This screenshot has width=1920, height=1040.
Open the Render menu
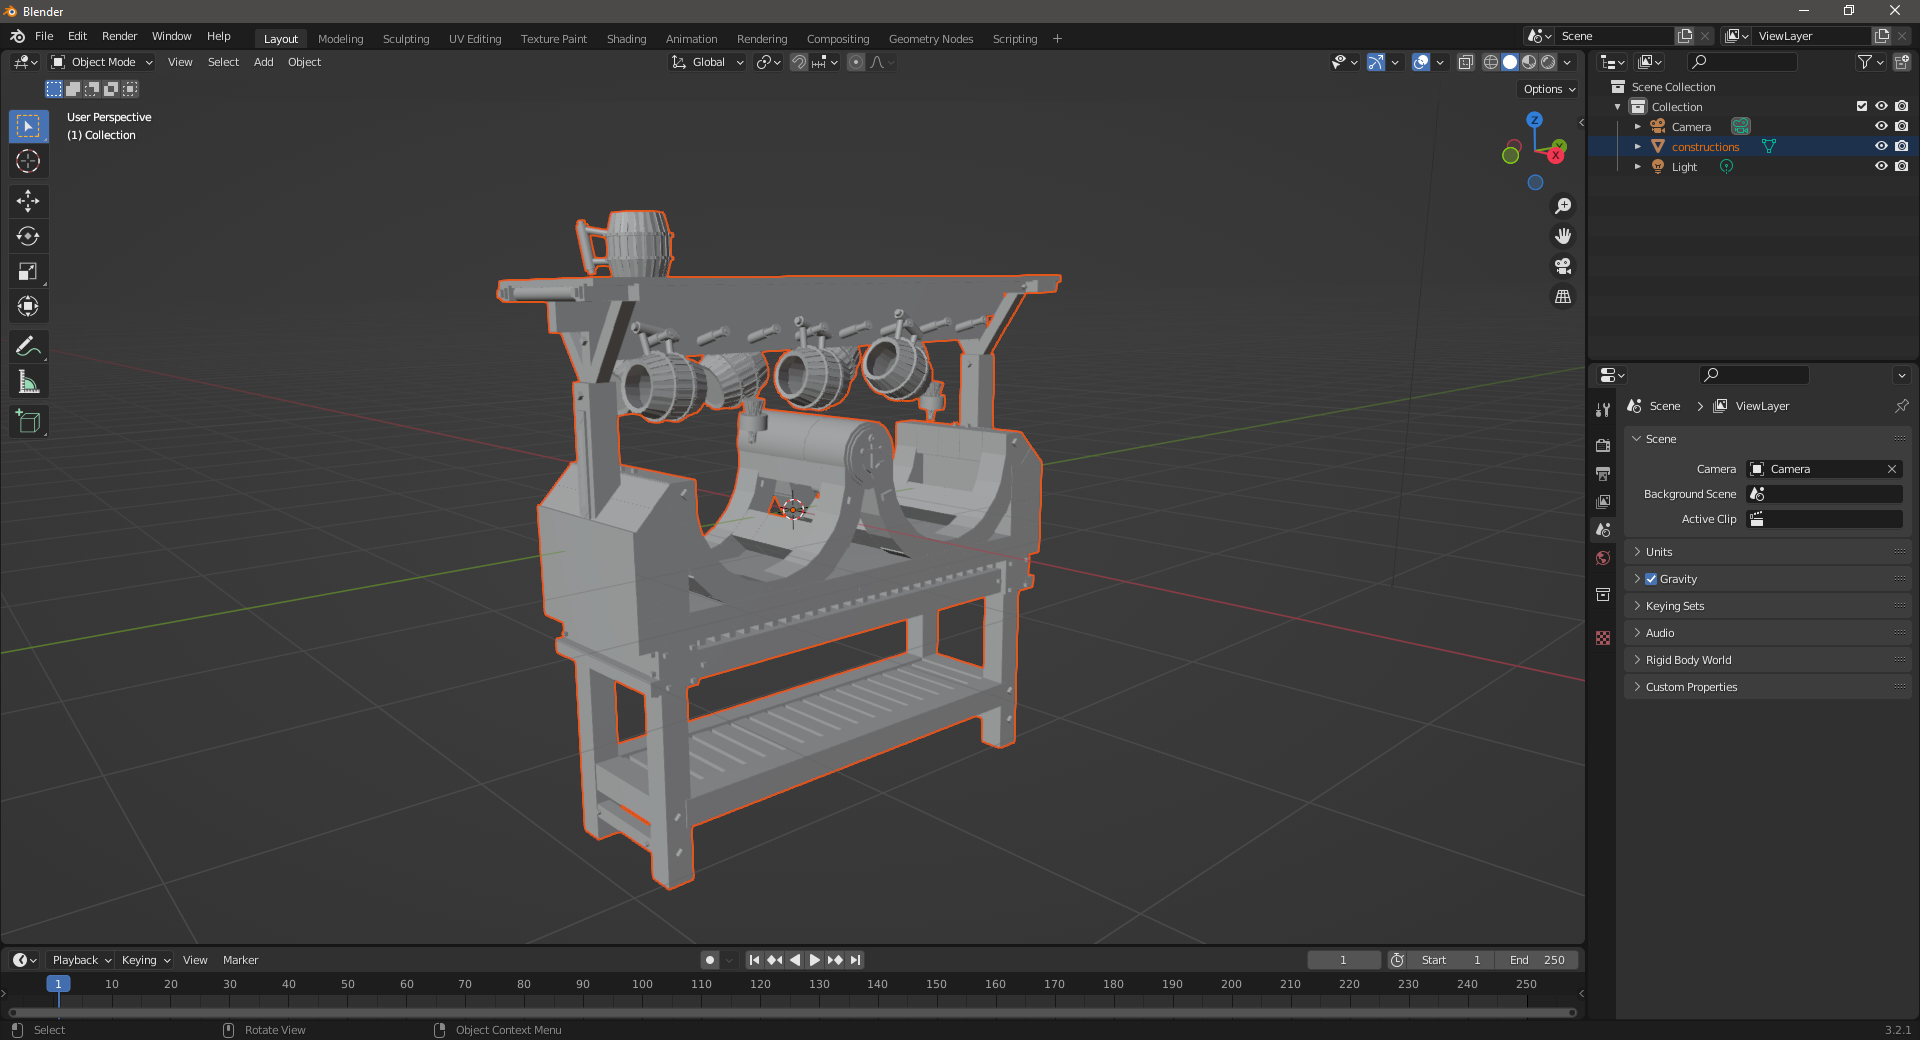[119, 36]
